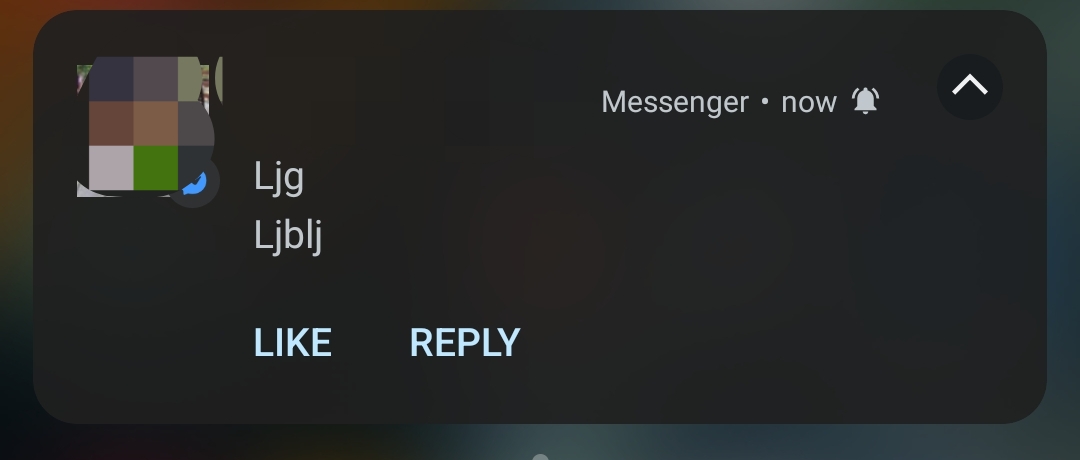
Task: Open the conversation from sender name Ljg
Action: pos(279,177)
